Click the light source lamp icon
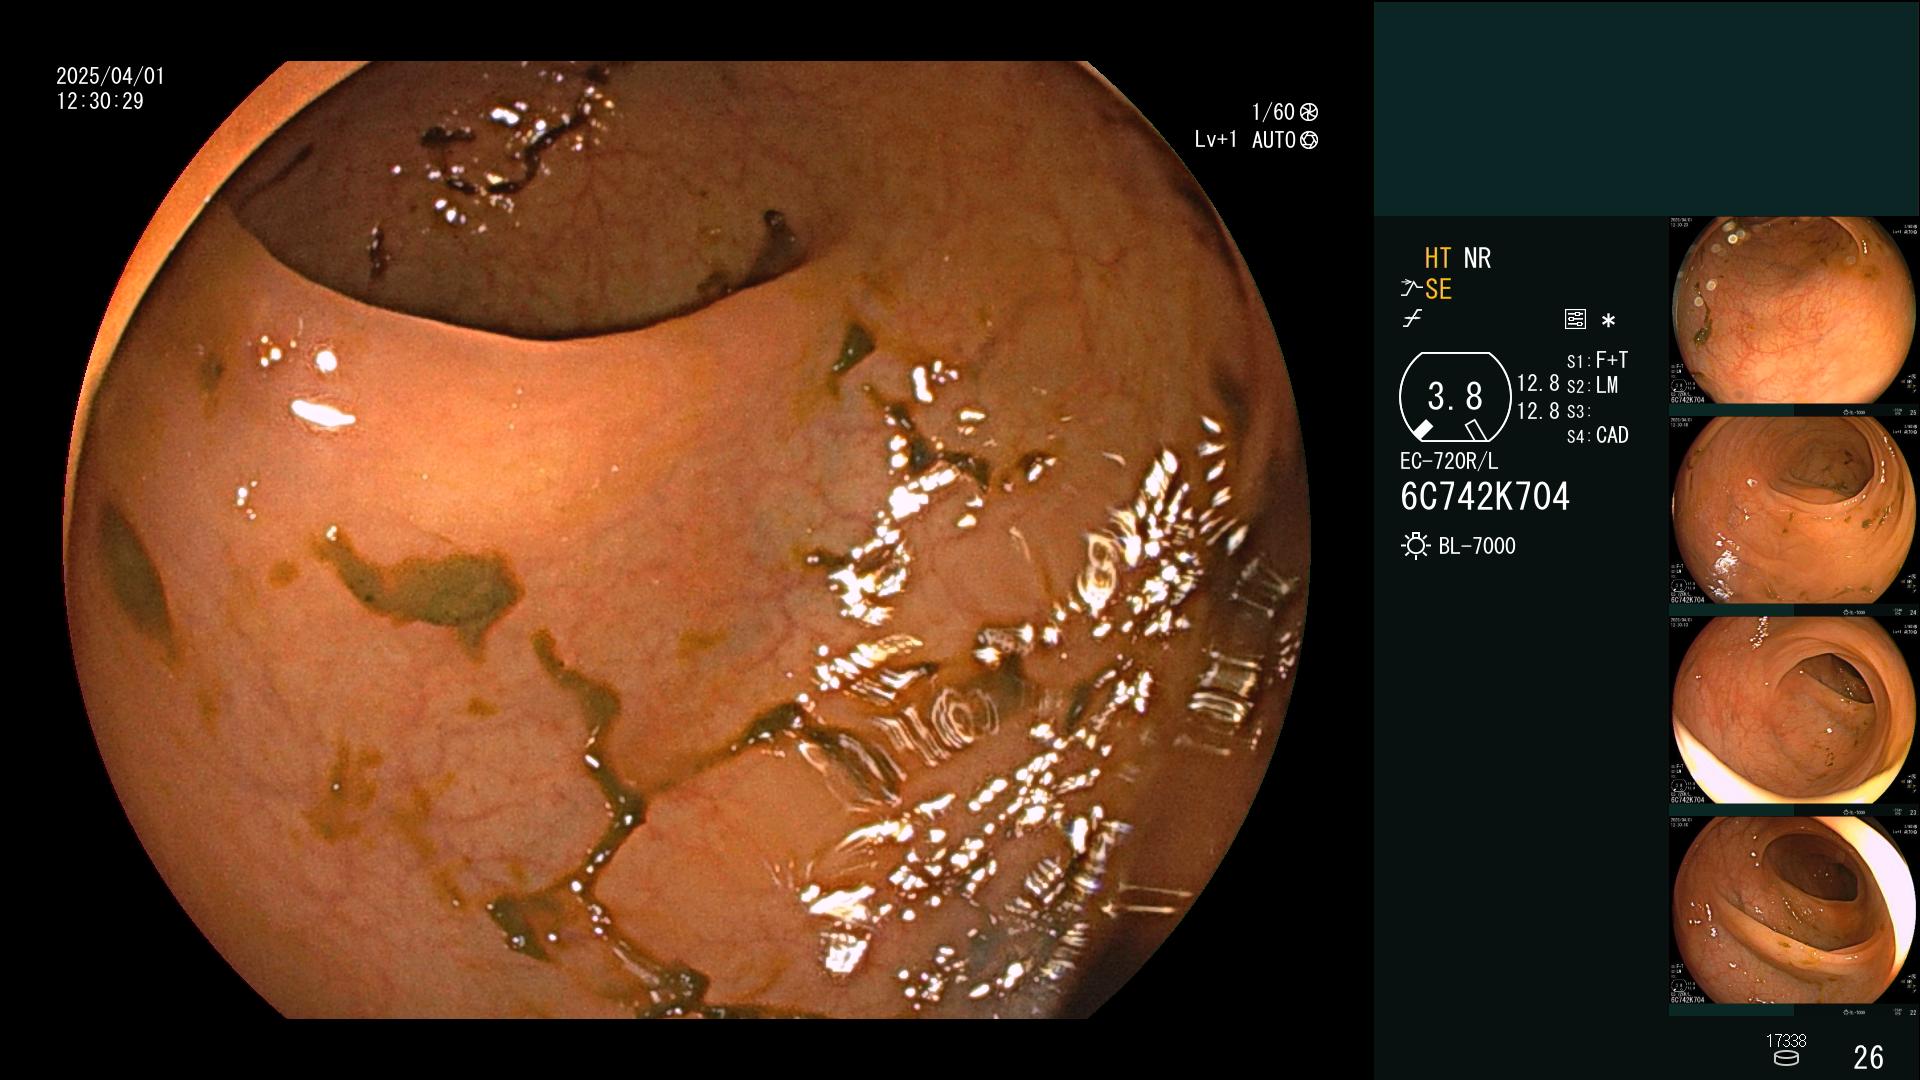Image resolution: width=1920 pixels, height=1080 pixels. [x=1415, y=546]
